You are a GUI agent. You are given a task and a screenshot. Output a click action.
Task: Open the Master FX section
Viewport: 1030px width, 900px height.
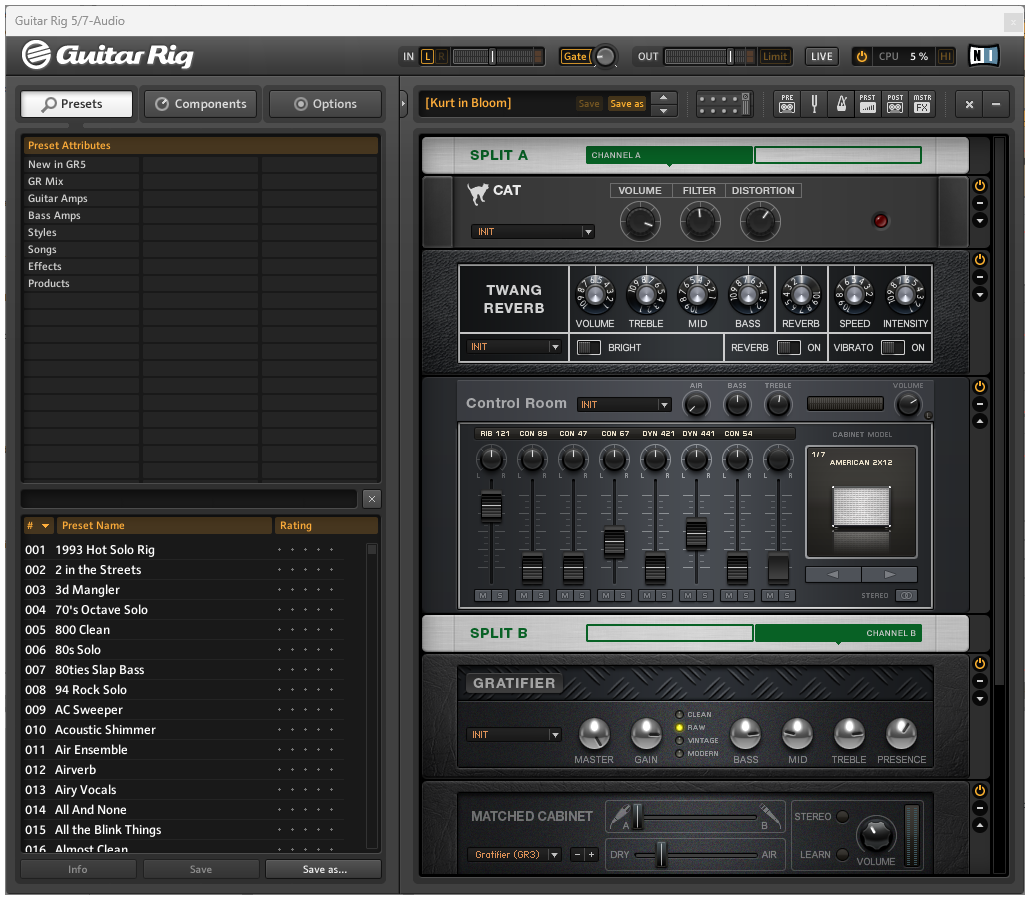[922, 103]
